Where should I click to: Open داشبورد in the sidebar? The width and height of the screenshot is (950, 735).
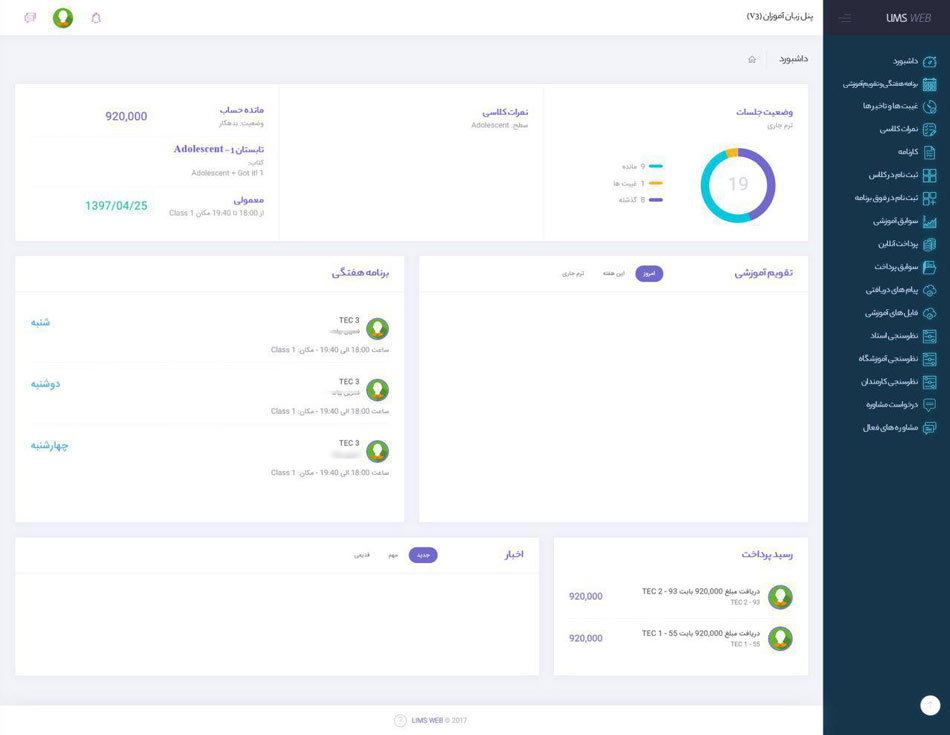click(x=914, y=61)
